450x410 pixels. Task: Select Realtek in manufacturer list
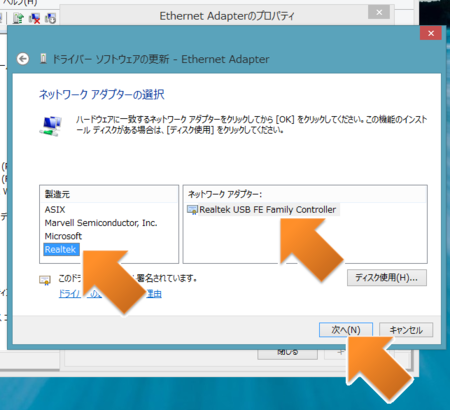[61, 249]
